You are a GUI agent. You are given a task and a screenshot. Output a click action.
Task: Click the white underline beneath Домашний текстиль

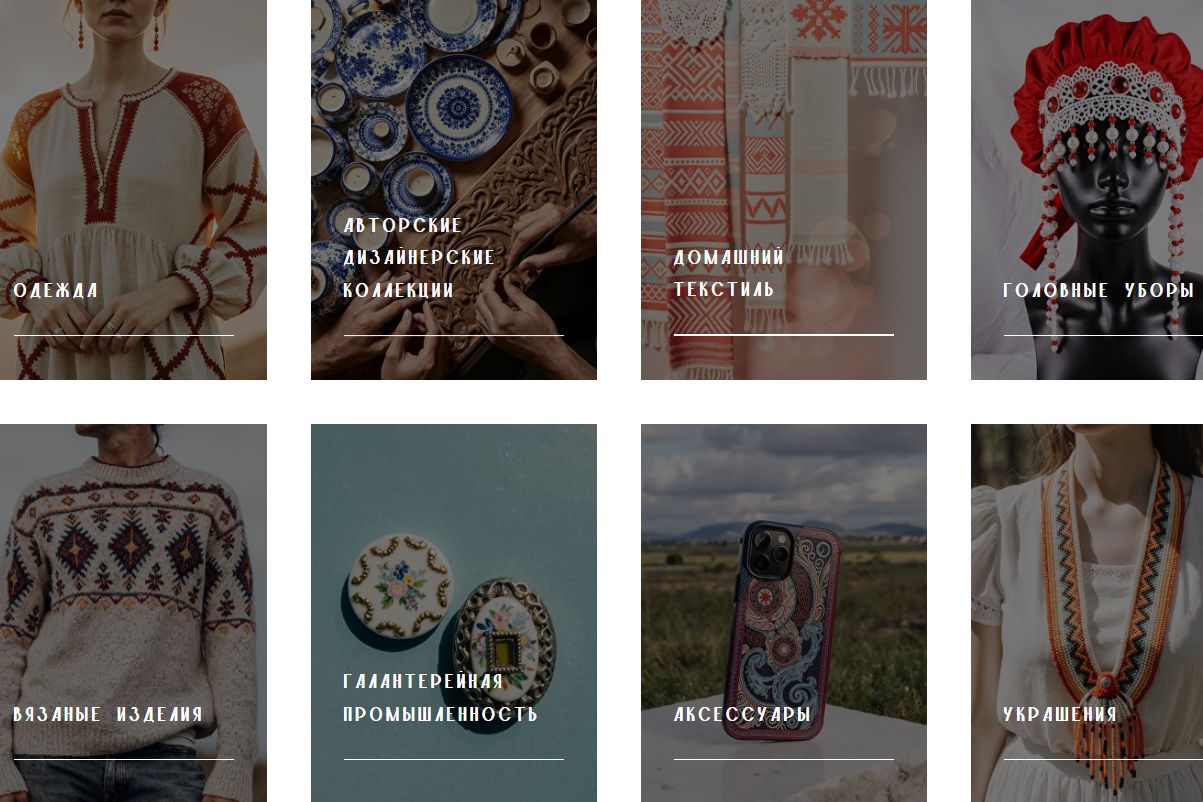click(784, 335)
